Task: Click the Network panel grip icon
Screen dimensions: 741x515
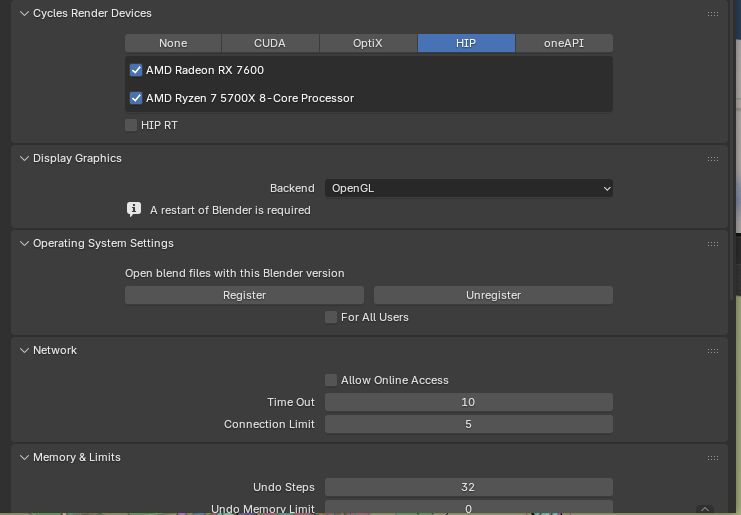Action: pos(712,350)
